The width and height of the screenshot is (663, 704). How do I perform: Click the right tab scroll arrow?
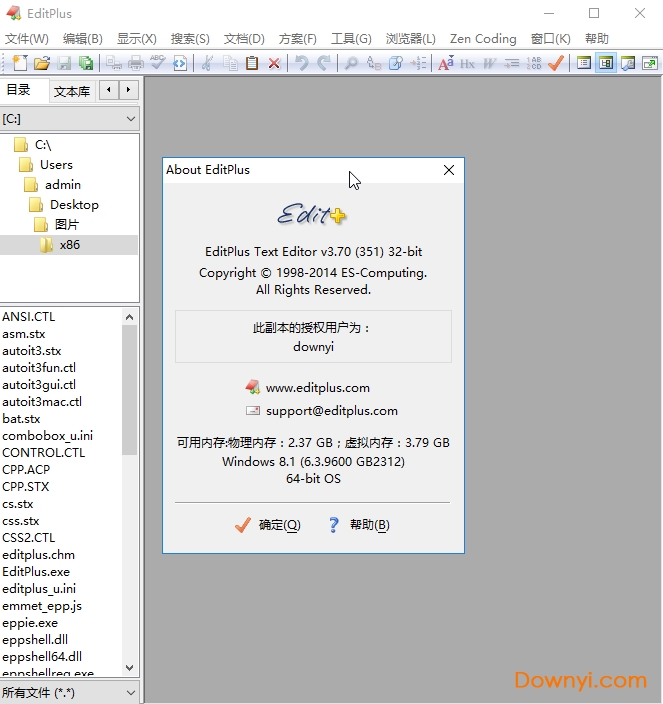tap(128, 90)
